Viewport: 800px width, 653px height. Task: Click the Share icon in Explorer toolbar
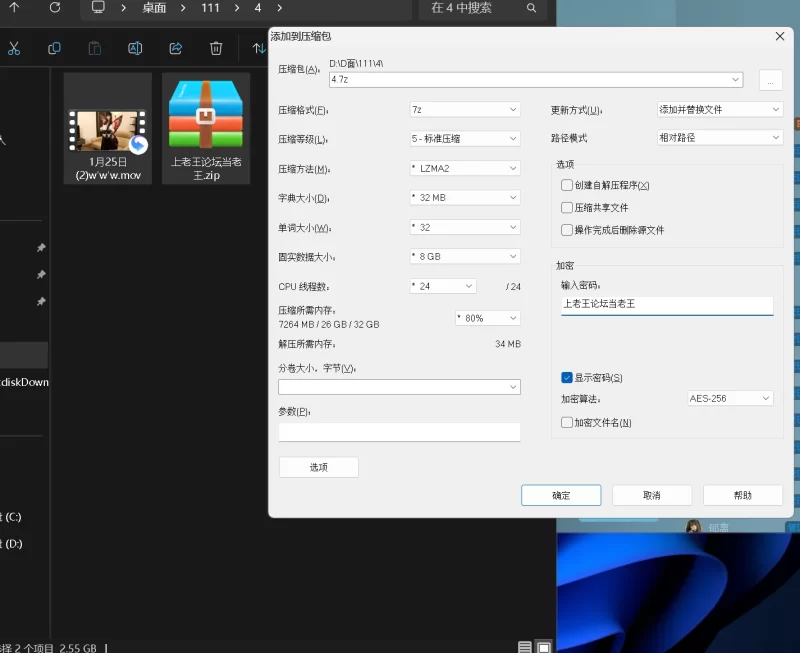tap(176, 48)
